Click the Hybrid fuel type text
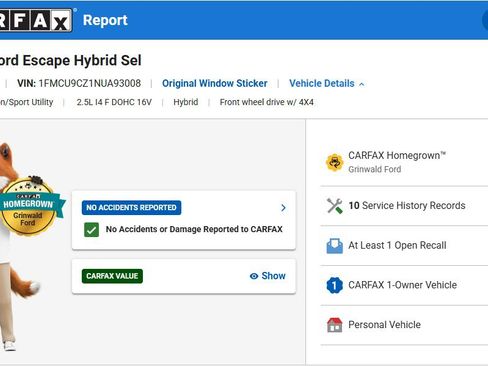Viewport: 488px width, 366px height. tap(186, 102)
